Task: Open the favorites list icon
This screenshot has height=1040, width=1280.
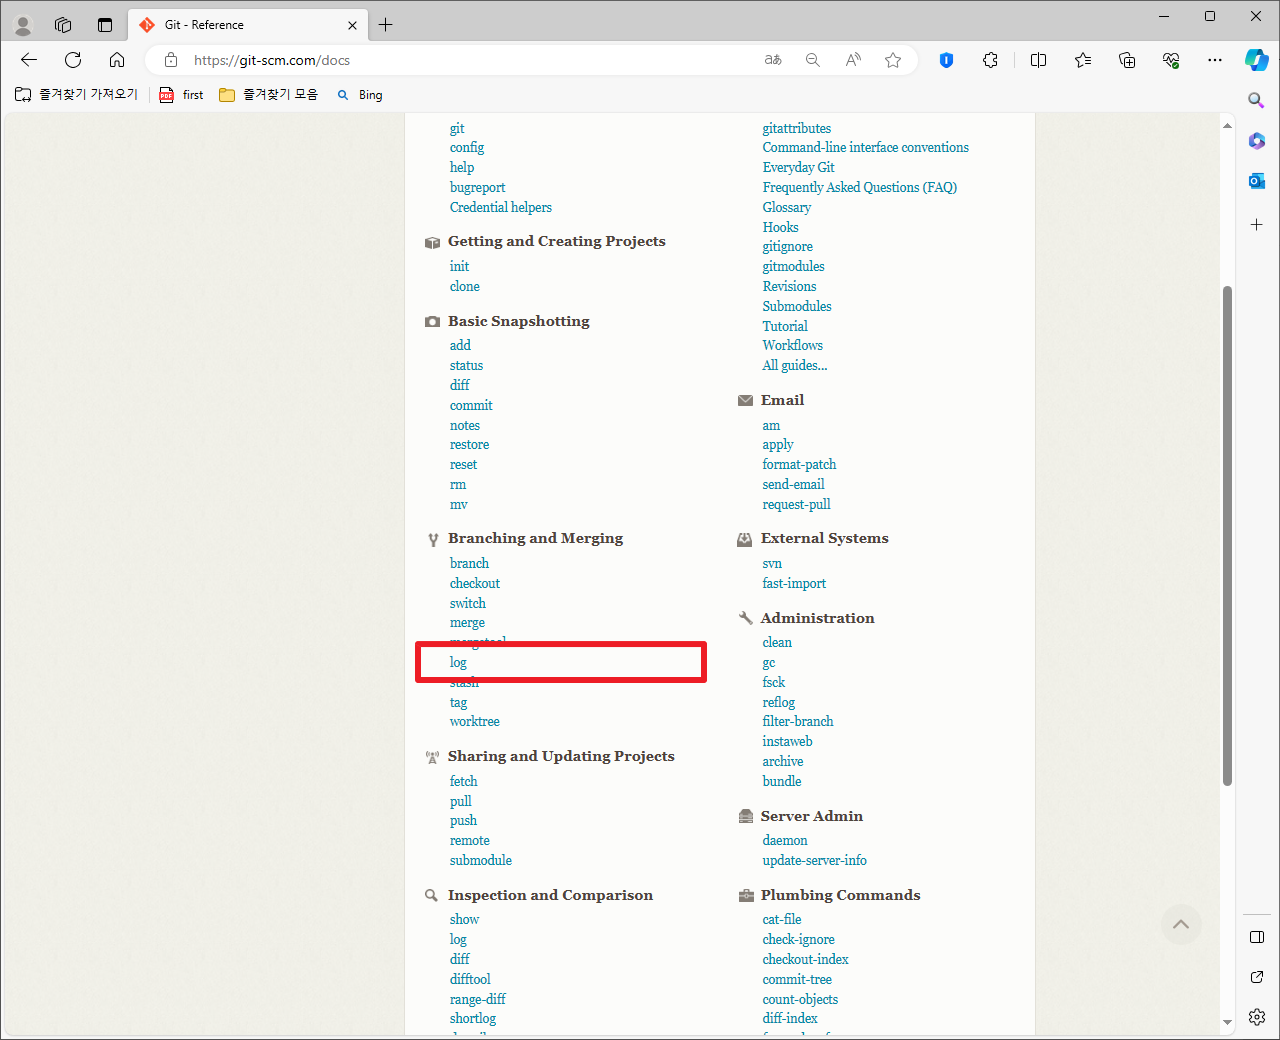Action: pyautogui.click(x=1083, y=60)
